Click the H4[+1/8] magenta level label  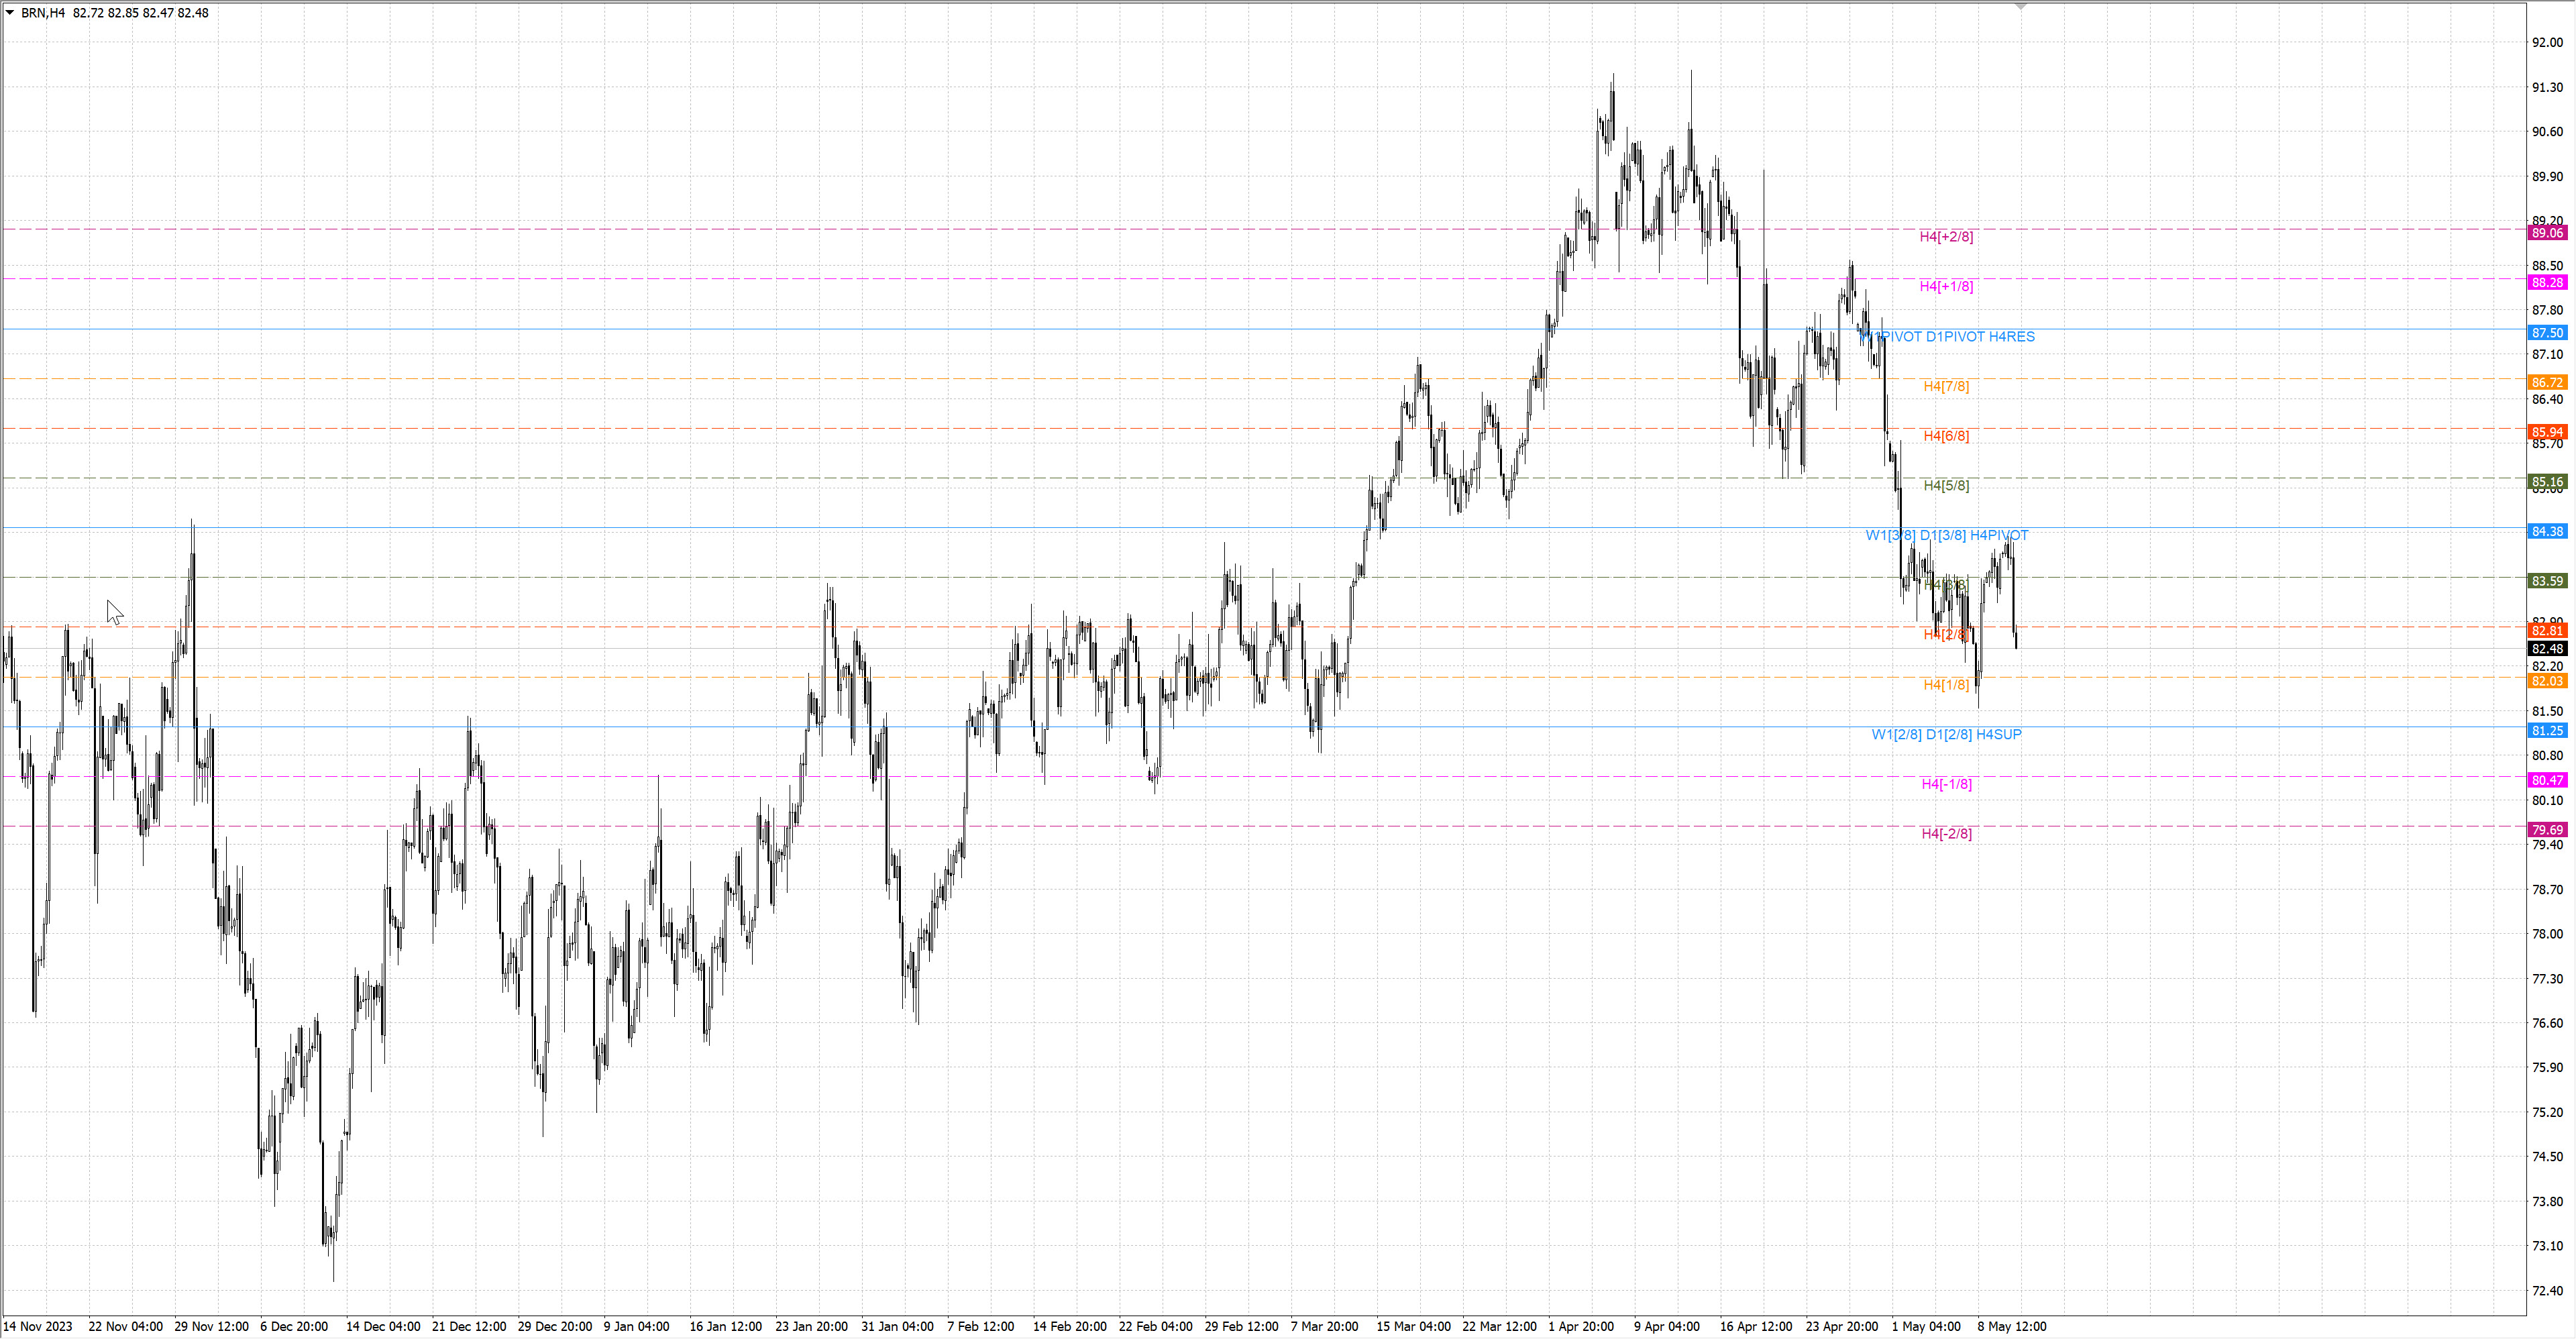[x=1946, y=287]
